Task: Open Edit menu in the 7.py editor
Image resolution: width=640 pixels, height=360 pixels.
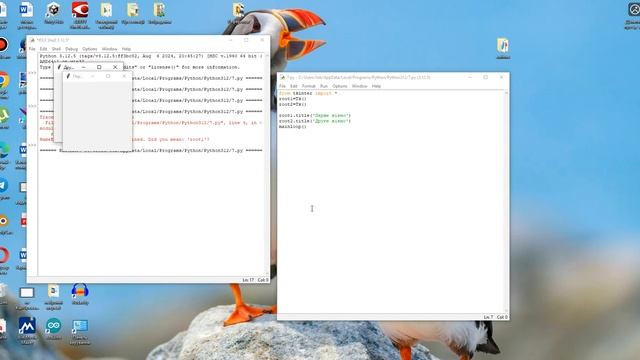Action: click(x=294, y=86)
